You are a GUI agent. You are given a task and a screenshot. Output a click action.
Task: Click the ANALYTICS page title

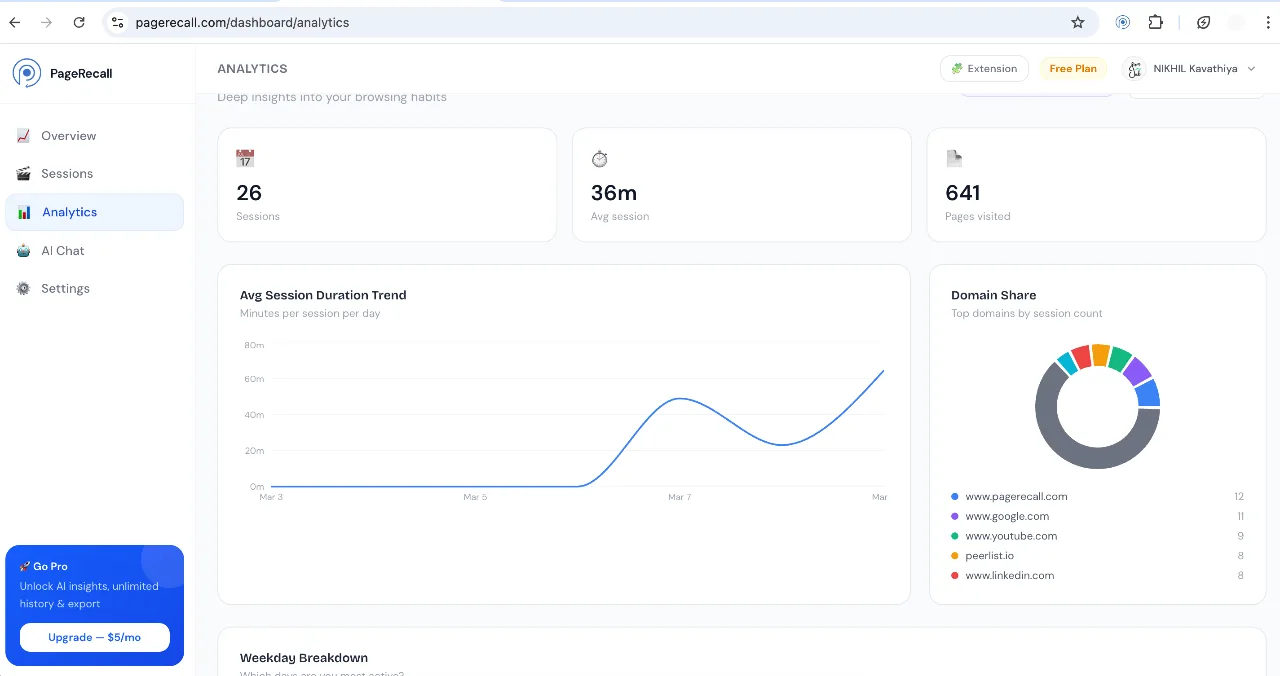252,69
